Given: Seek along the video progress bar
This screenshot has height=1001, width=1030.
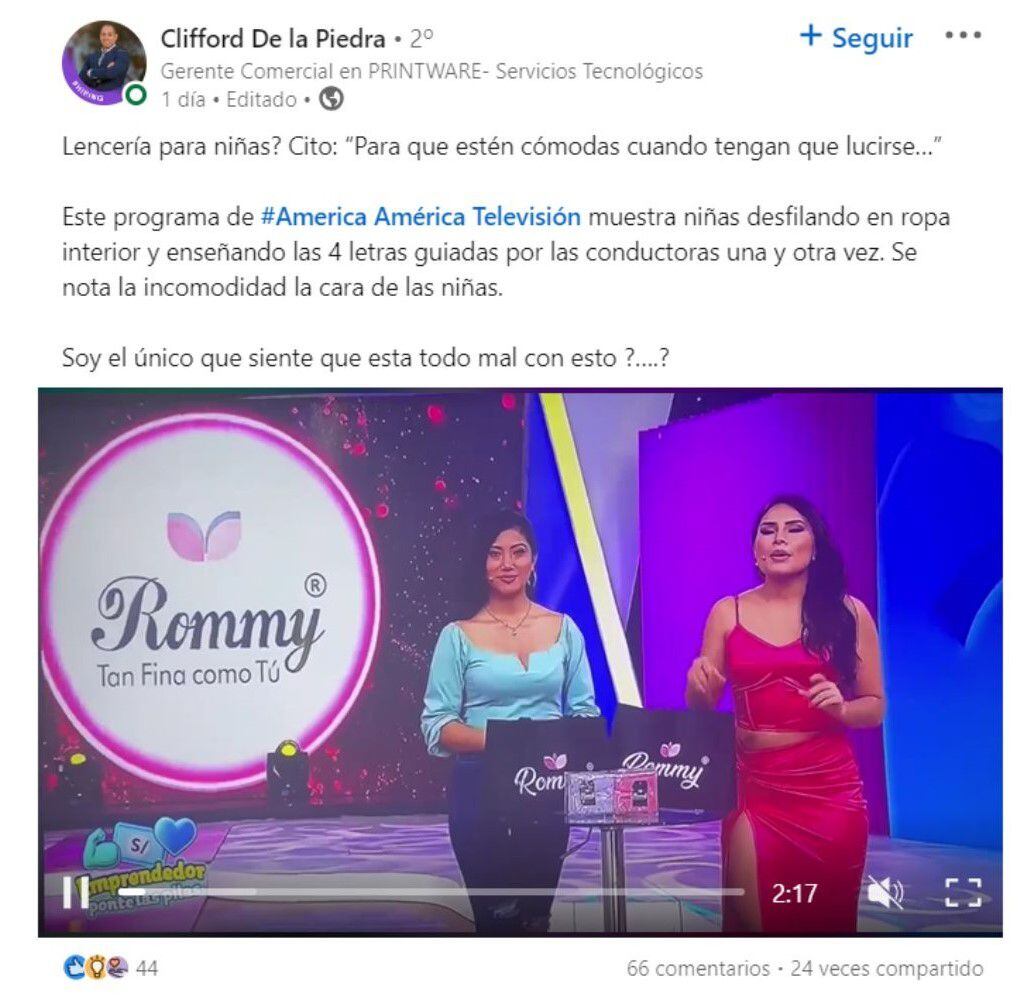Looking at the screenshot, I should pyautogui.click(x=431, y=892).
